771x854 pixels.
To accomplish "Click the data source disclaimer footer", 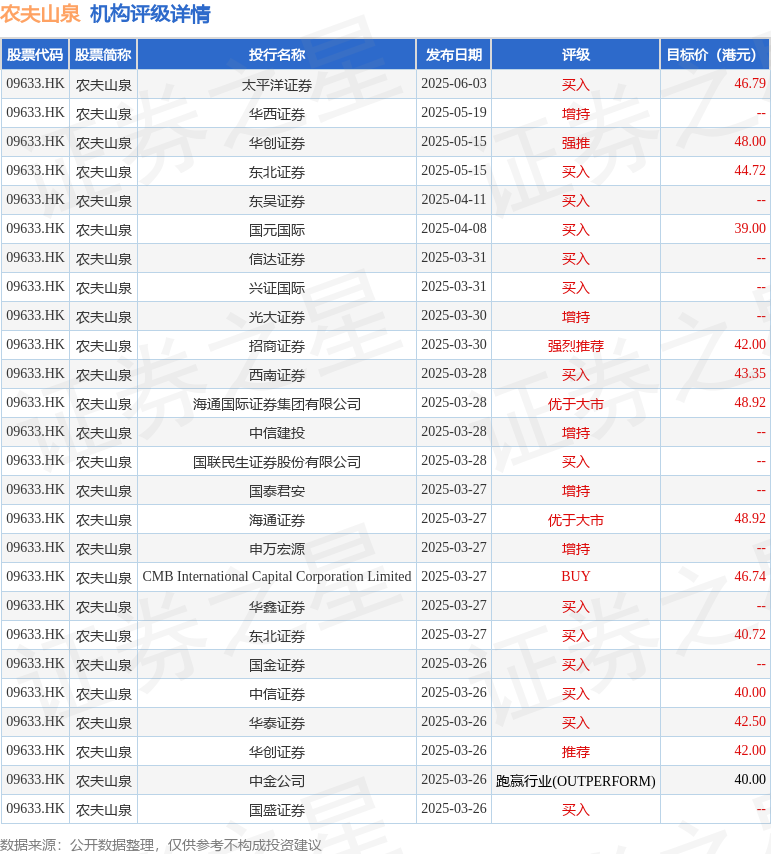I will point(161,845).
